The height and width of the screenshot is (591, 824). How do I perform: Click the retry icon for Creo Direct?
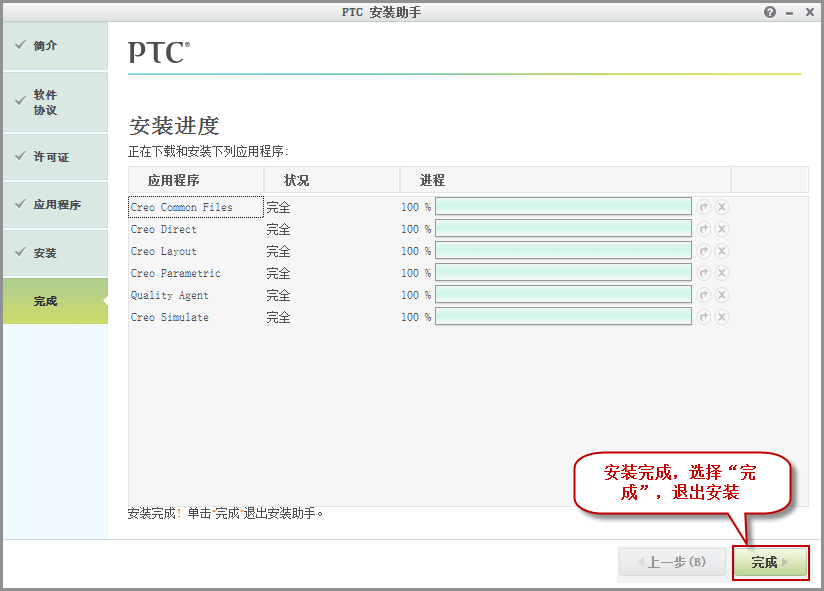tap(704, 229)
